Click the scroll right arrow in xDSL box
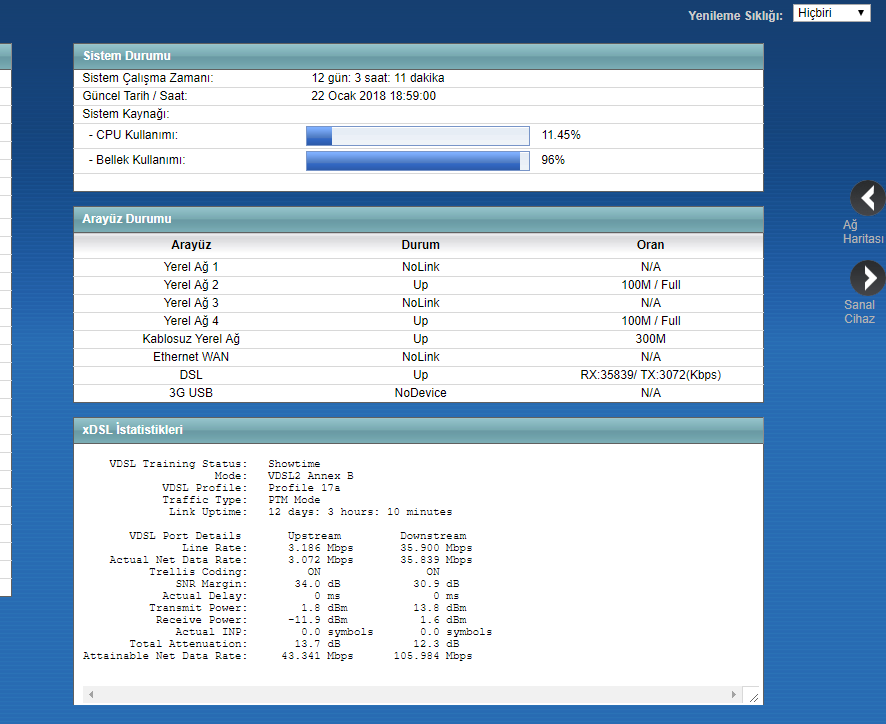886x724 pixels. (x=734, y=695)
